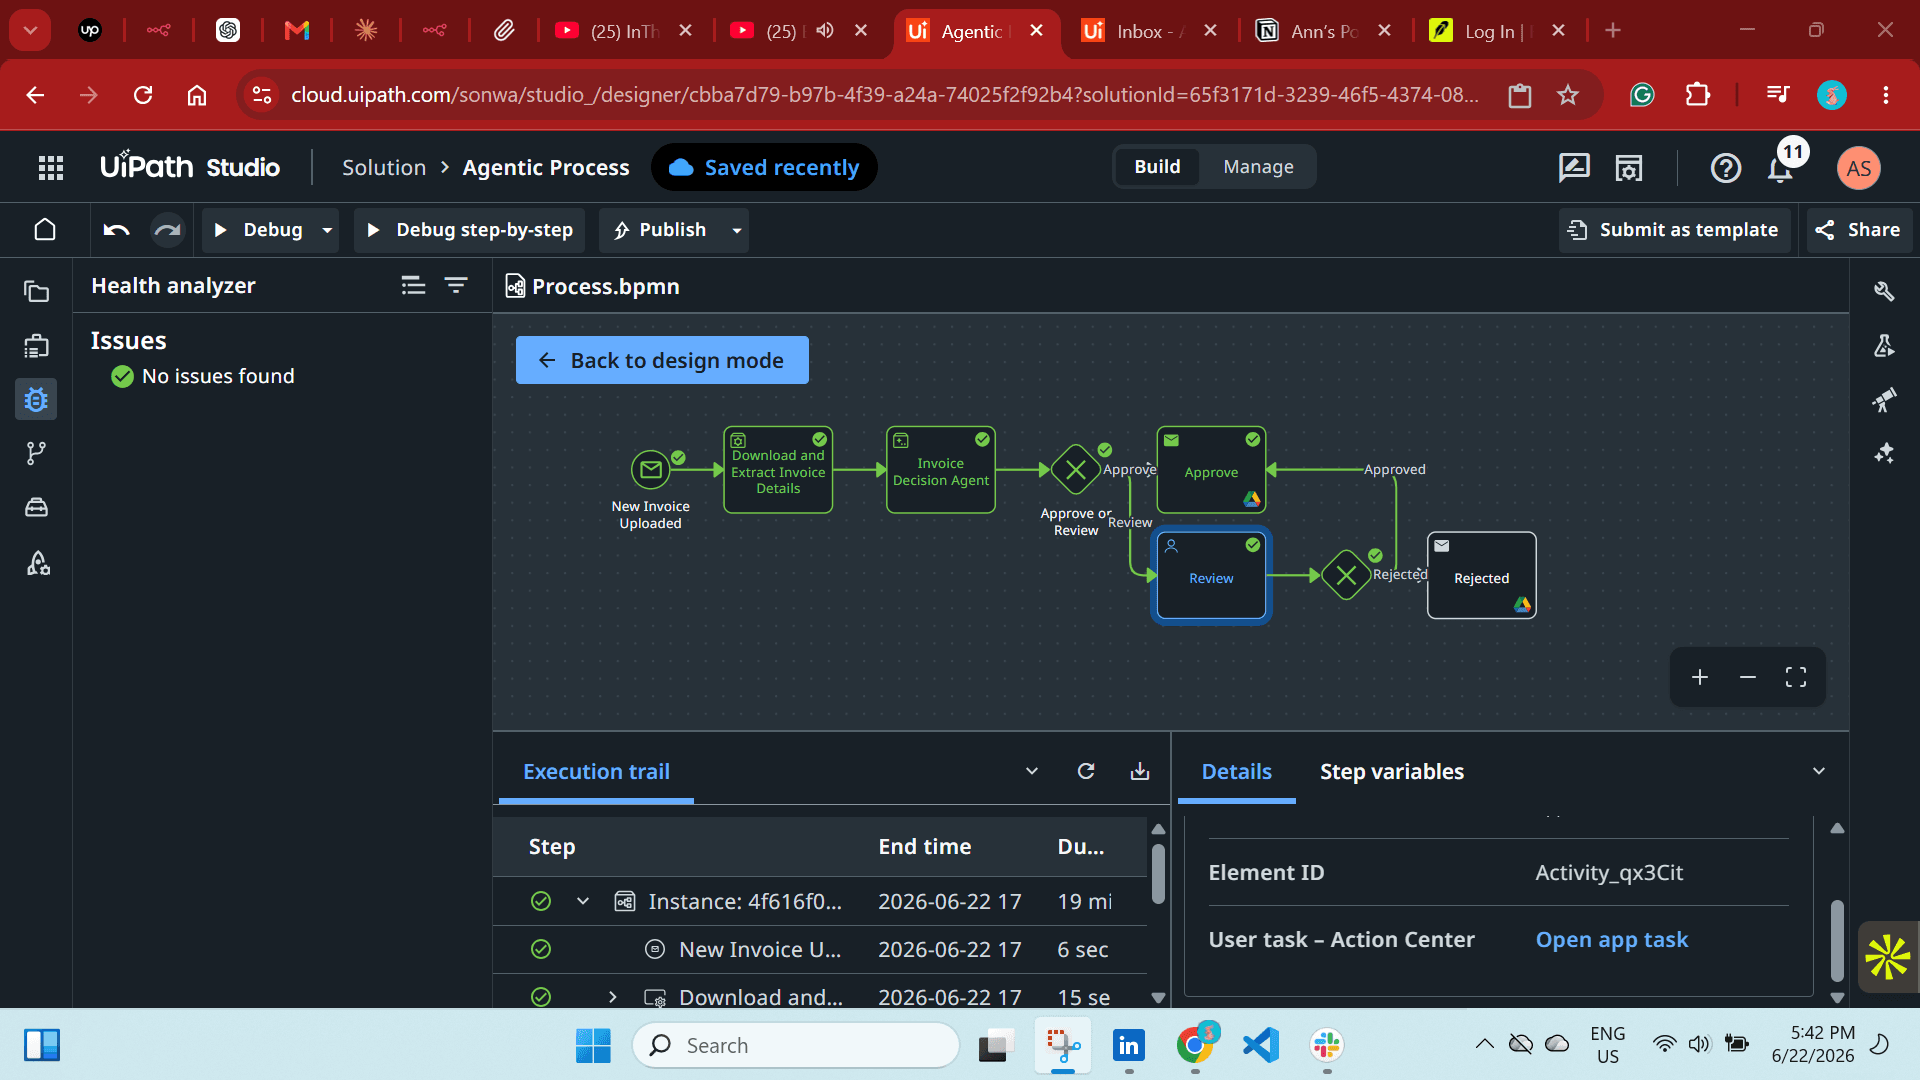Open the Autopilot sparkle icon on the right rail
Image resolution: width=1920 pixels, height=1080 pixels.
click(x=1884, y=454)
